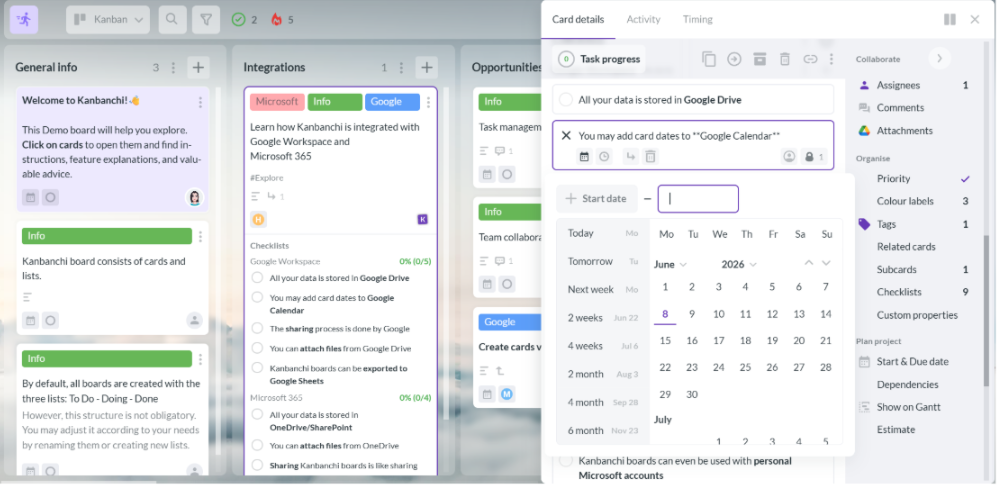Open General info list three-dot menu
This screenshot has width=997, height=487.
tap(174, 67)
